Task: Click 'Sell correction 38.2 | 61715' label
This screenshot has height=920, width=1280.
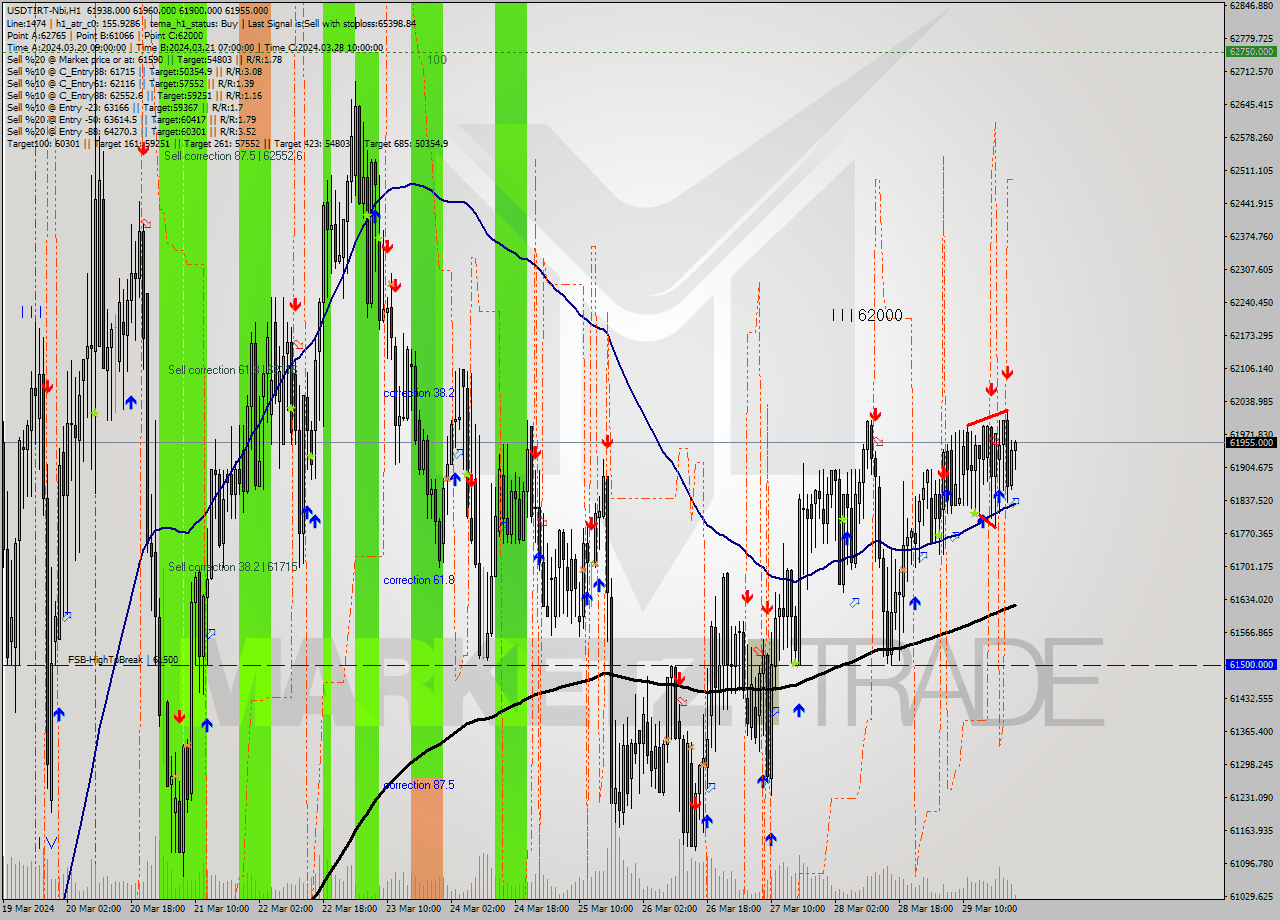Action: click(232, 567)
